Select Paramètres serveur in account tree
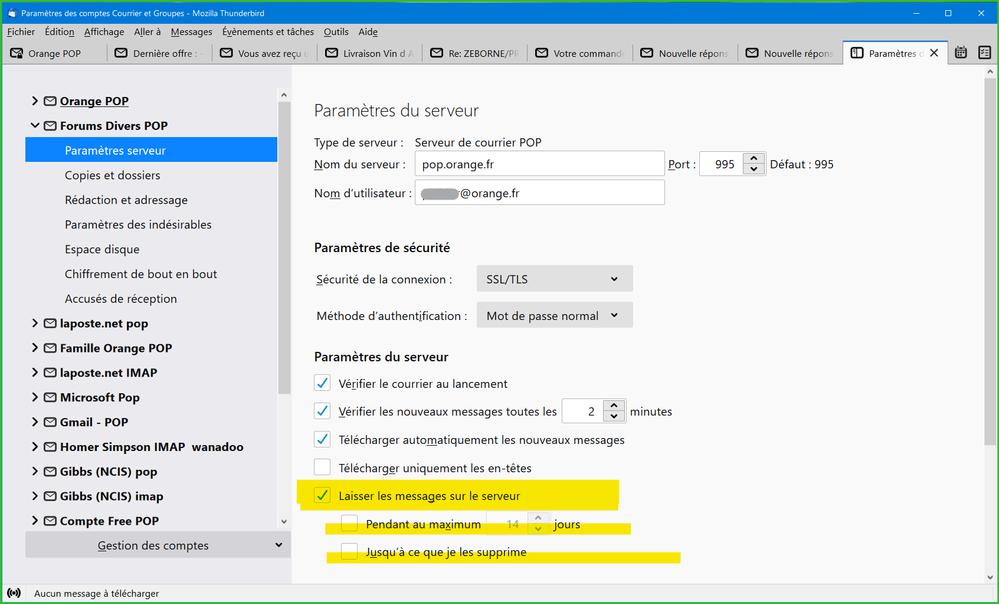 [151, 150]
